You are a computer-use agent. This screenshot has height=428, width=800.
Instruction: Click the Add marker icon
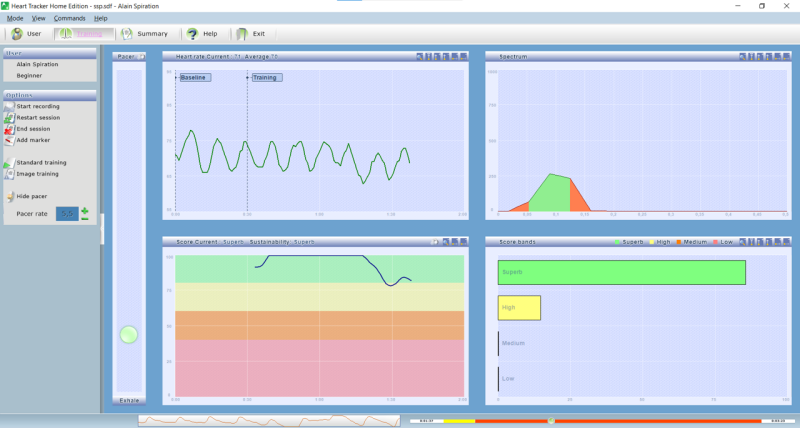[9, 140]
